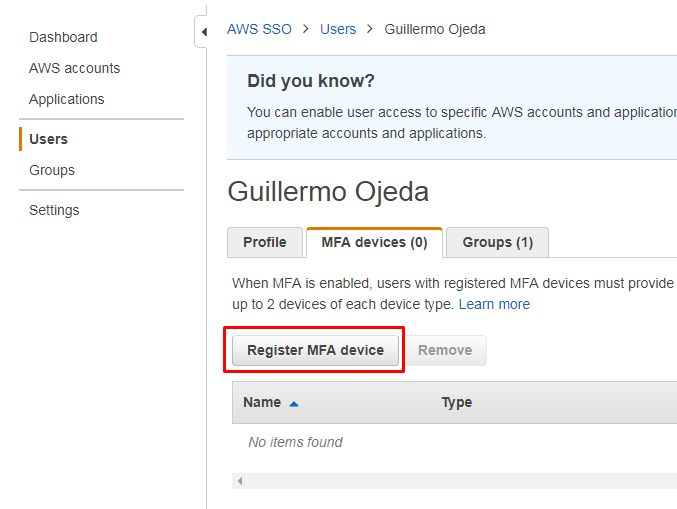The height and width of the screenshot is (509, 677).
Task: Collapse the sidebar with the arrow handle
Action: [x=203, y=32]
